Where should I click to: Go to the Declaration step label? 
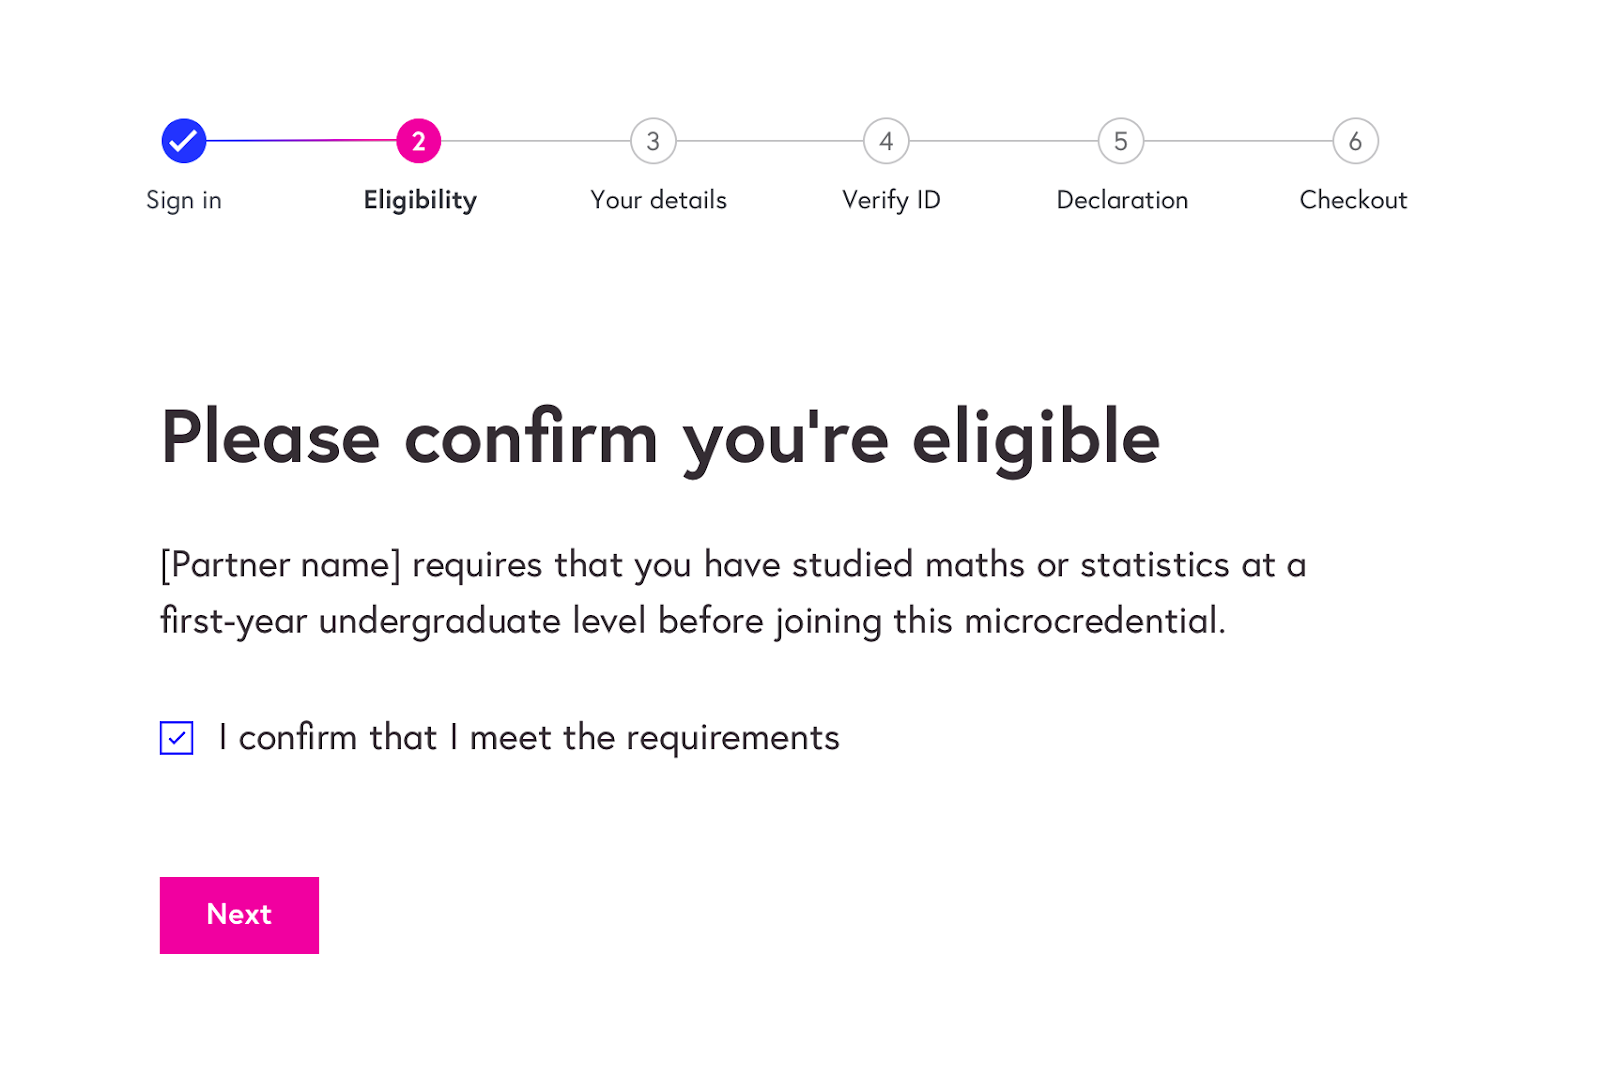pos(1122,200)
